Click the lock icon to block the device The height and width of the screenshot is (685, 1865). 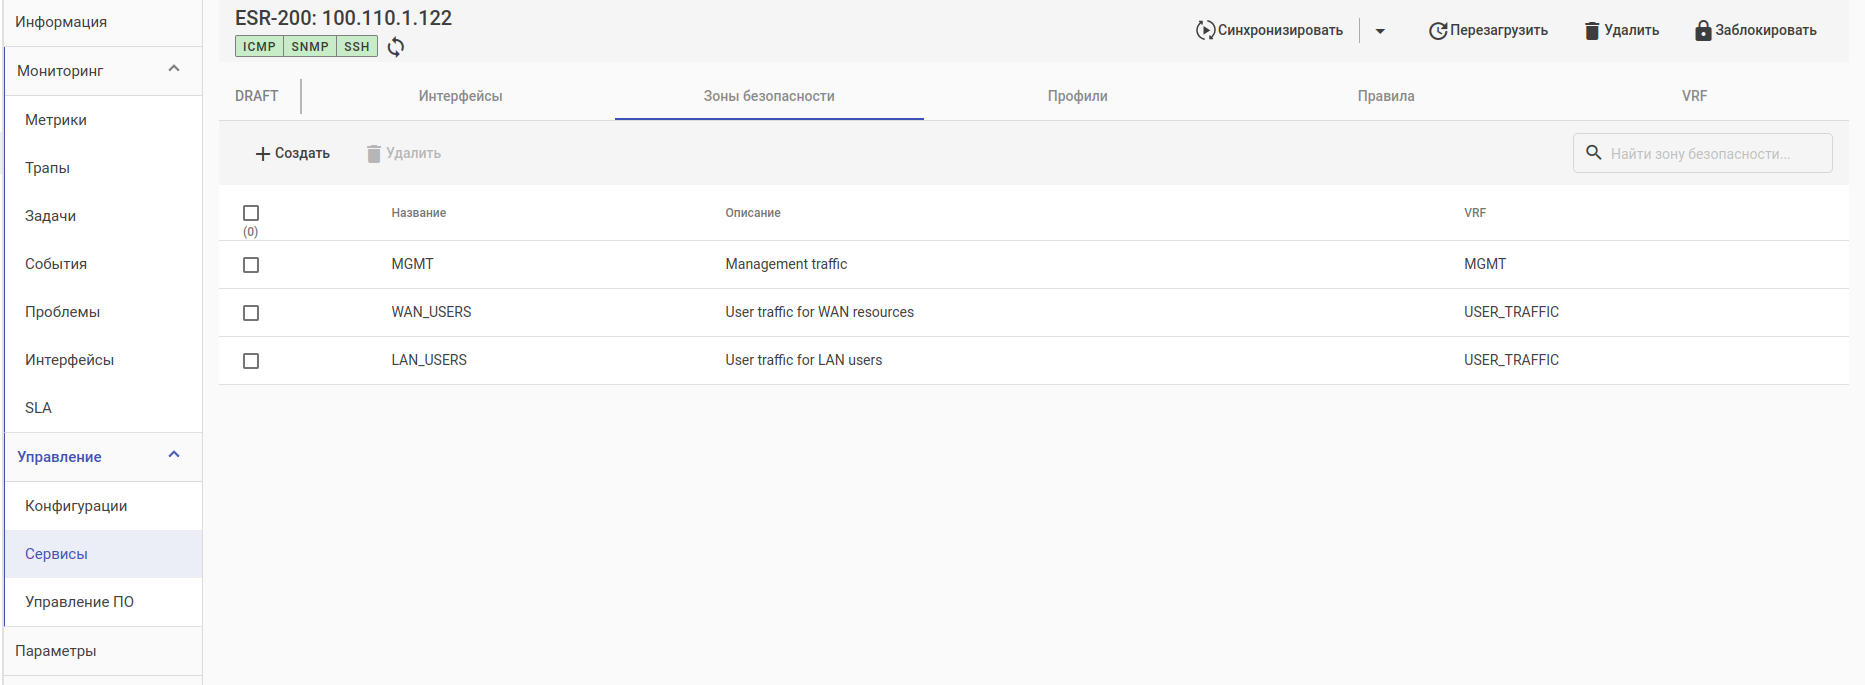pyautogui.click(x=1703, y=31)
